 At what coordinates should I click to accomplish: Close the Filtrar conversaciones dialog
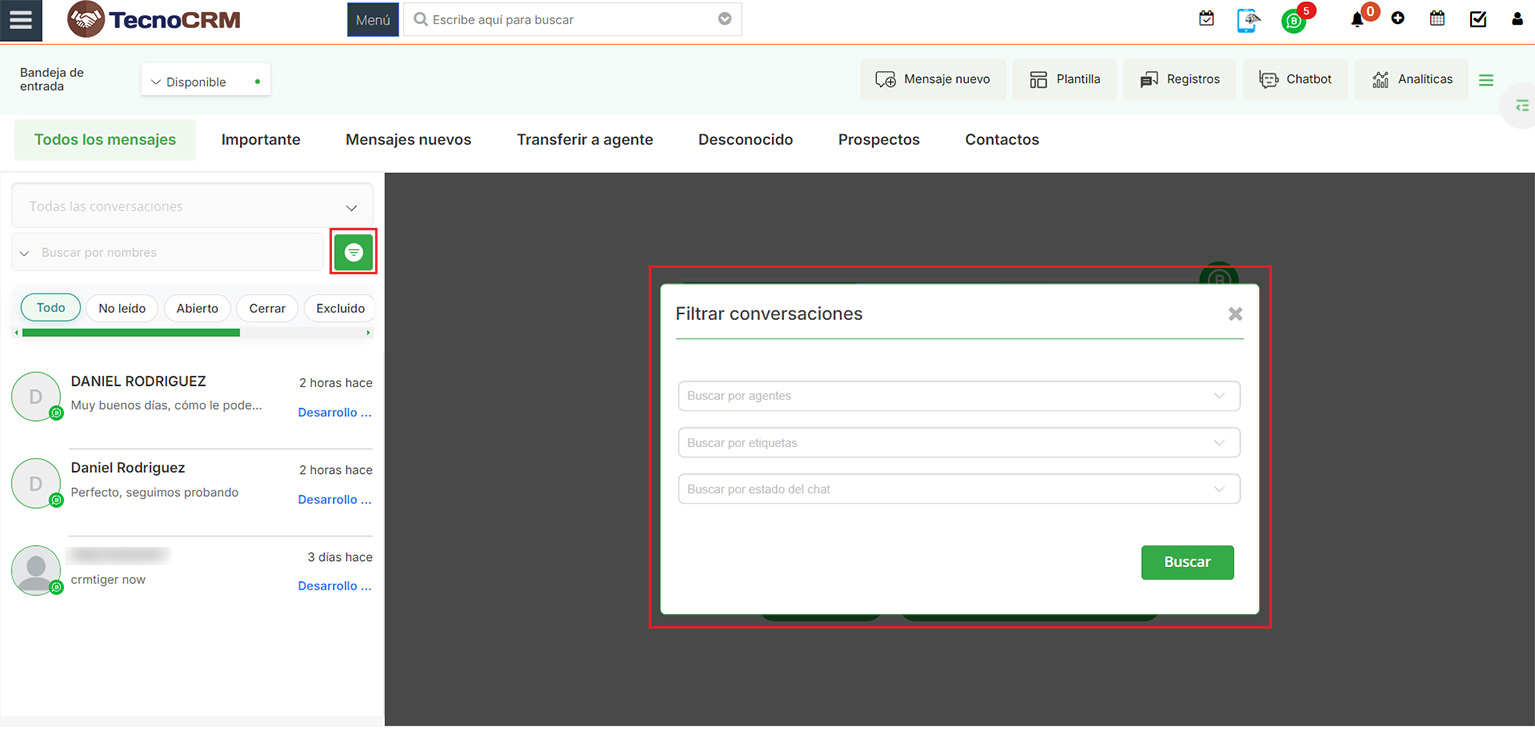click(1235, 314)
